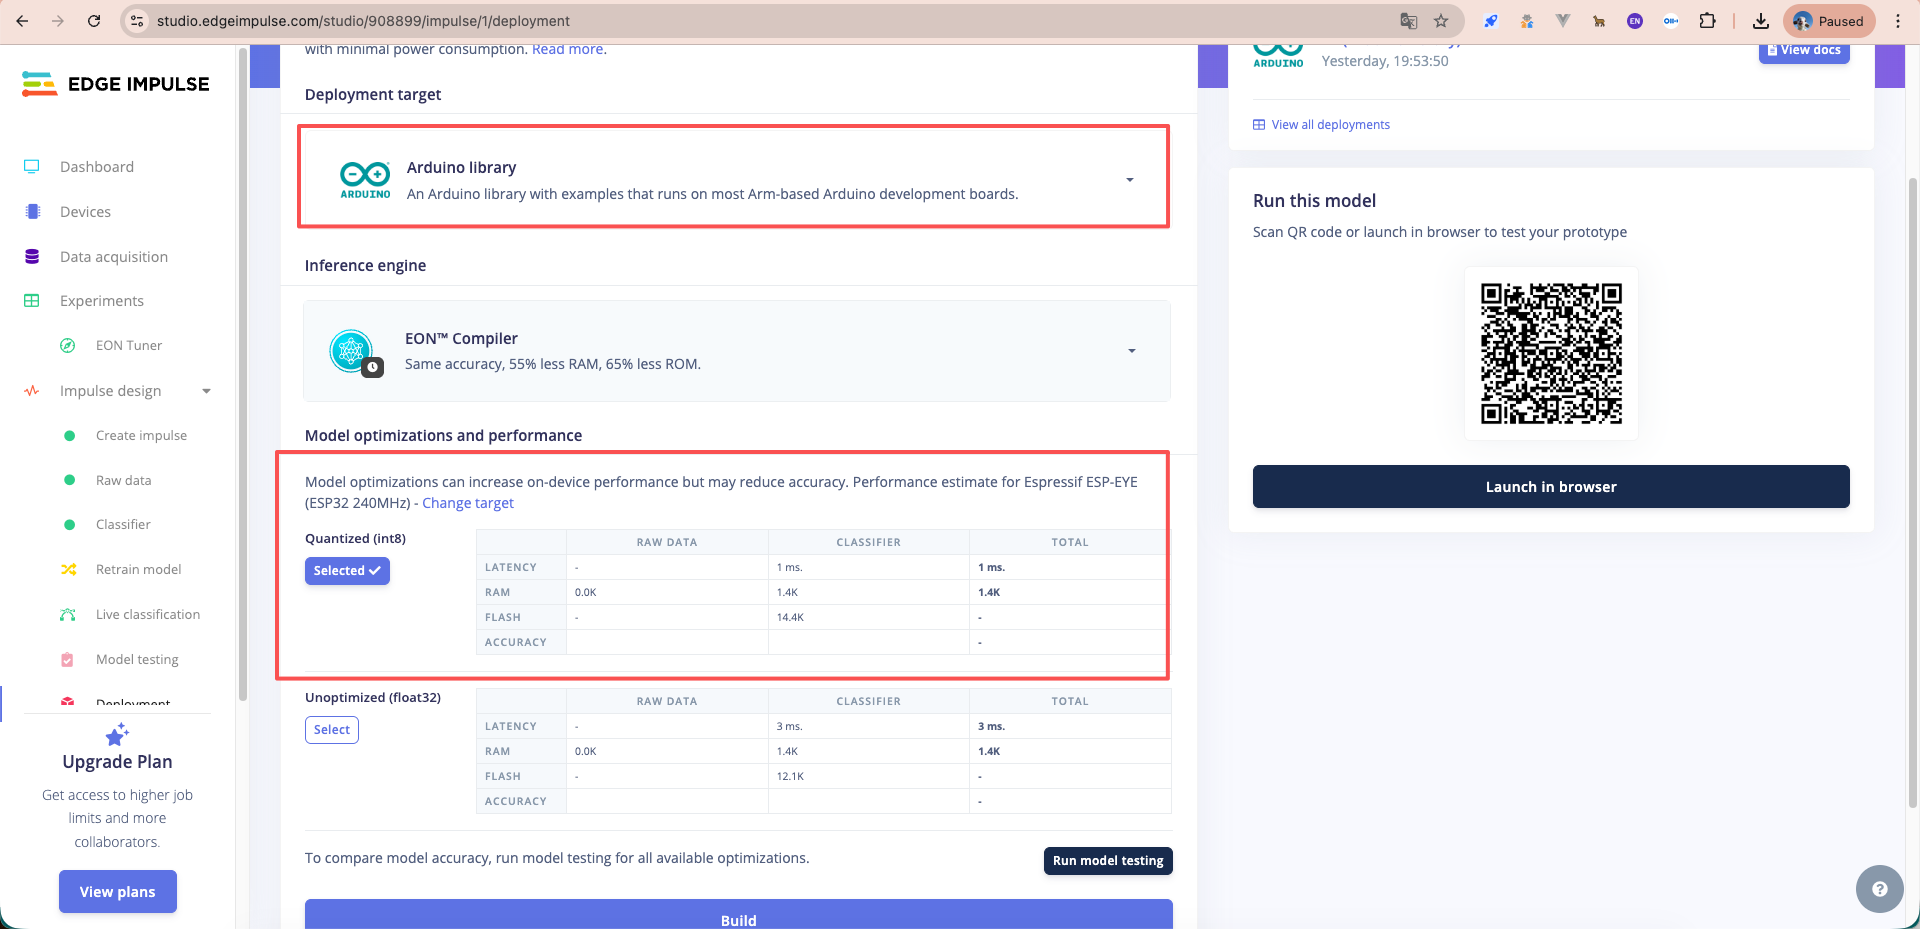The width and height of the screenshot is (1920, 929).
Task: Click the Experiments grid icon
Action: pos(32,301)
